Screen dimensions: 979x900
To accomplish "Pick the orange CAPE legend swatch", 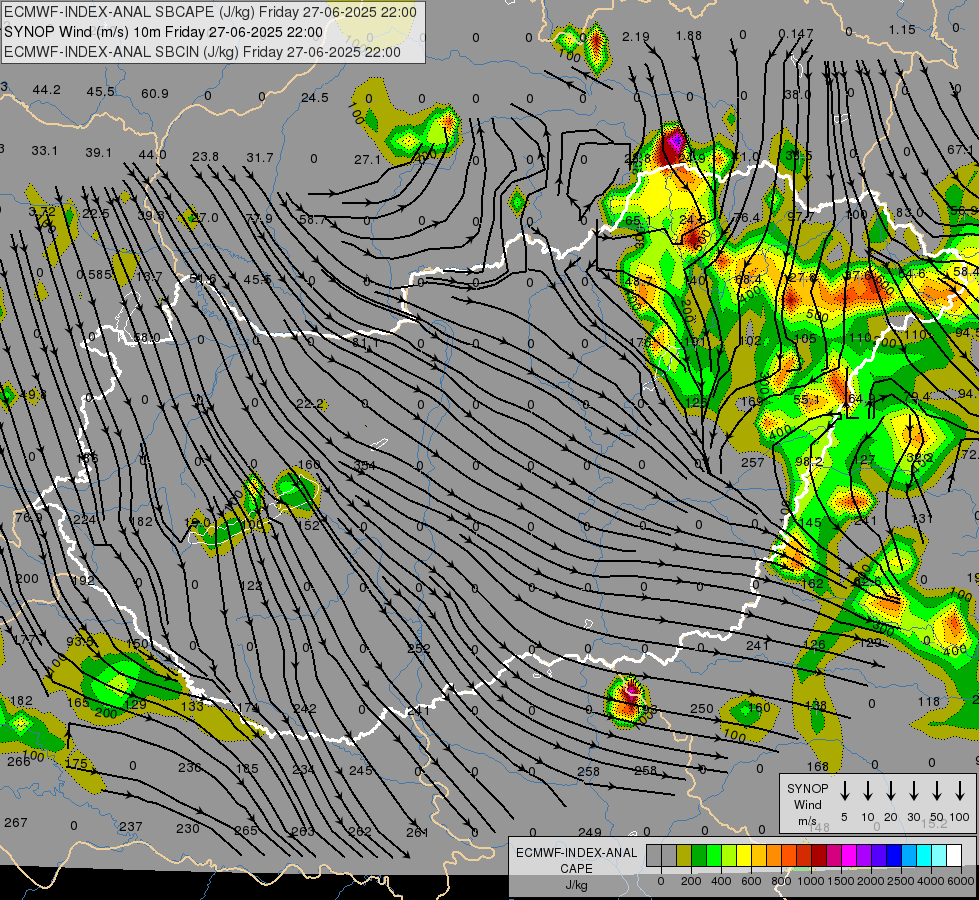I will [774, 856].
